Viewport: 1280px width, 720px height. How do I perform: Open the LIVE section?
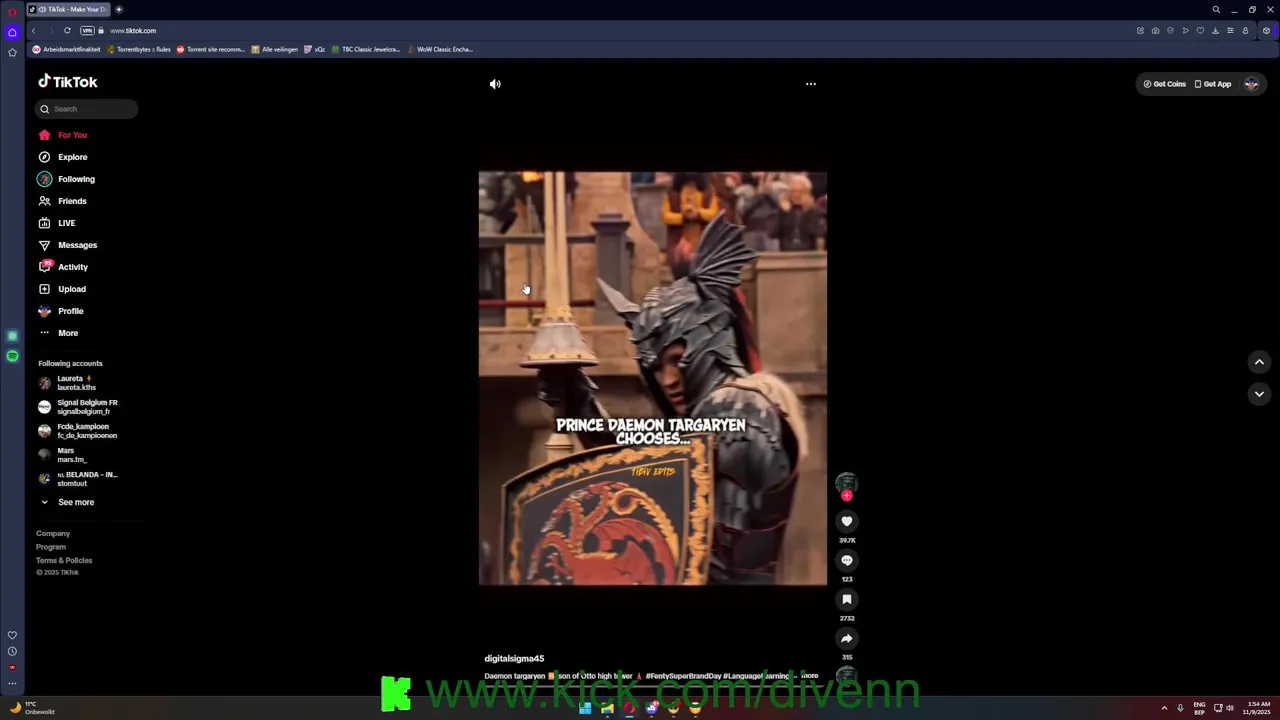[x=57, y=223]
